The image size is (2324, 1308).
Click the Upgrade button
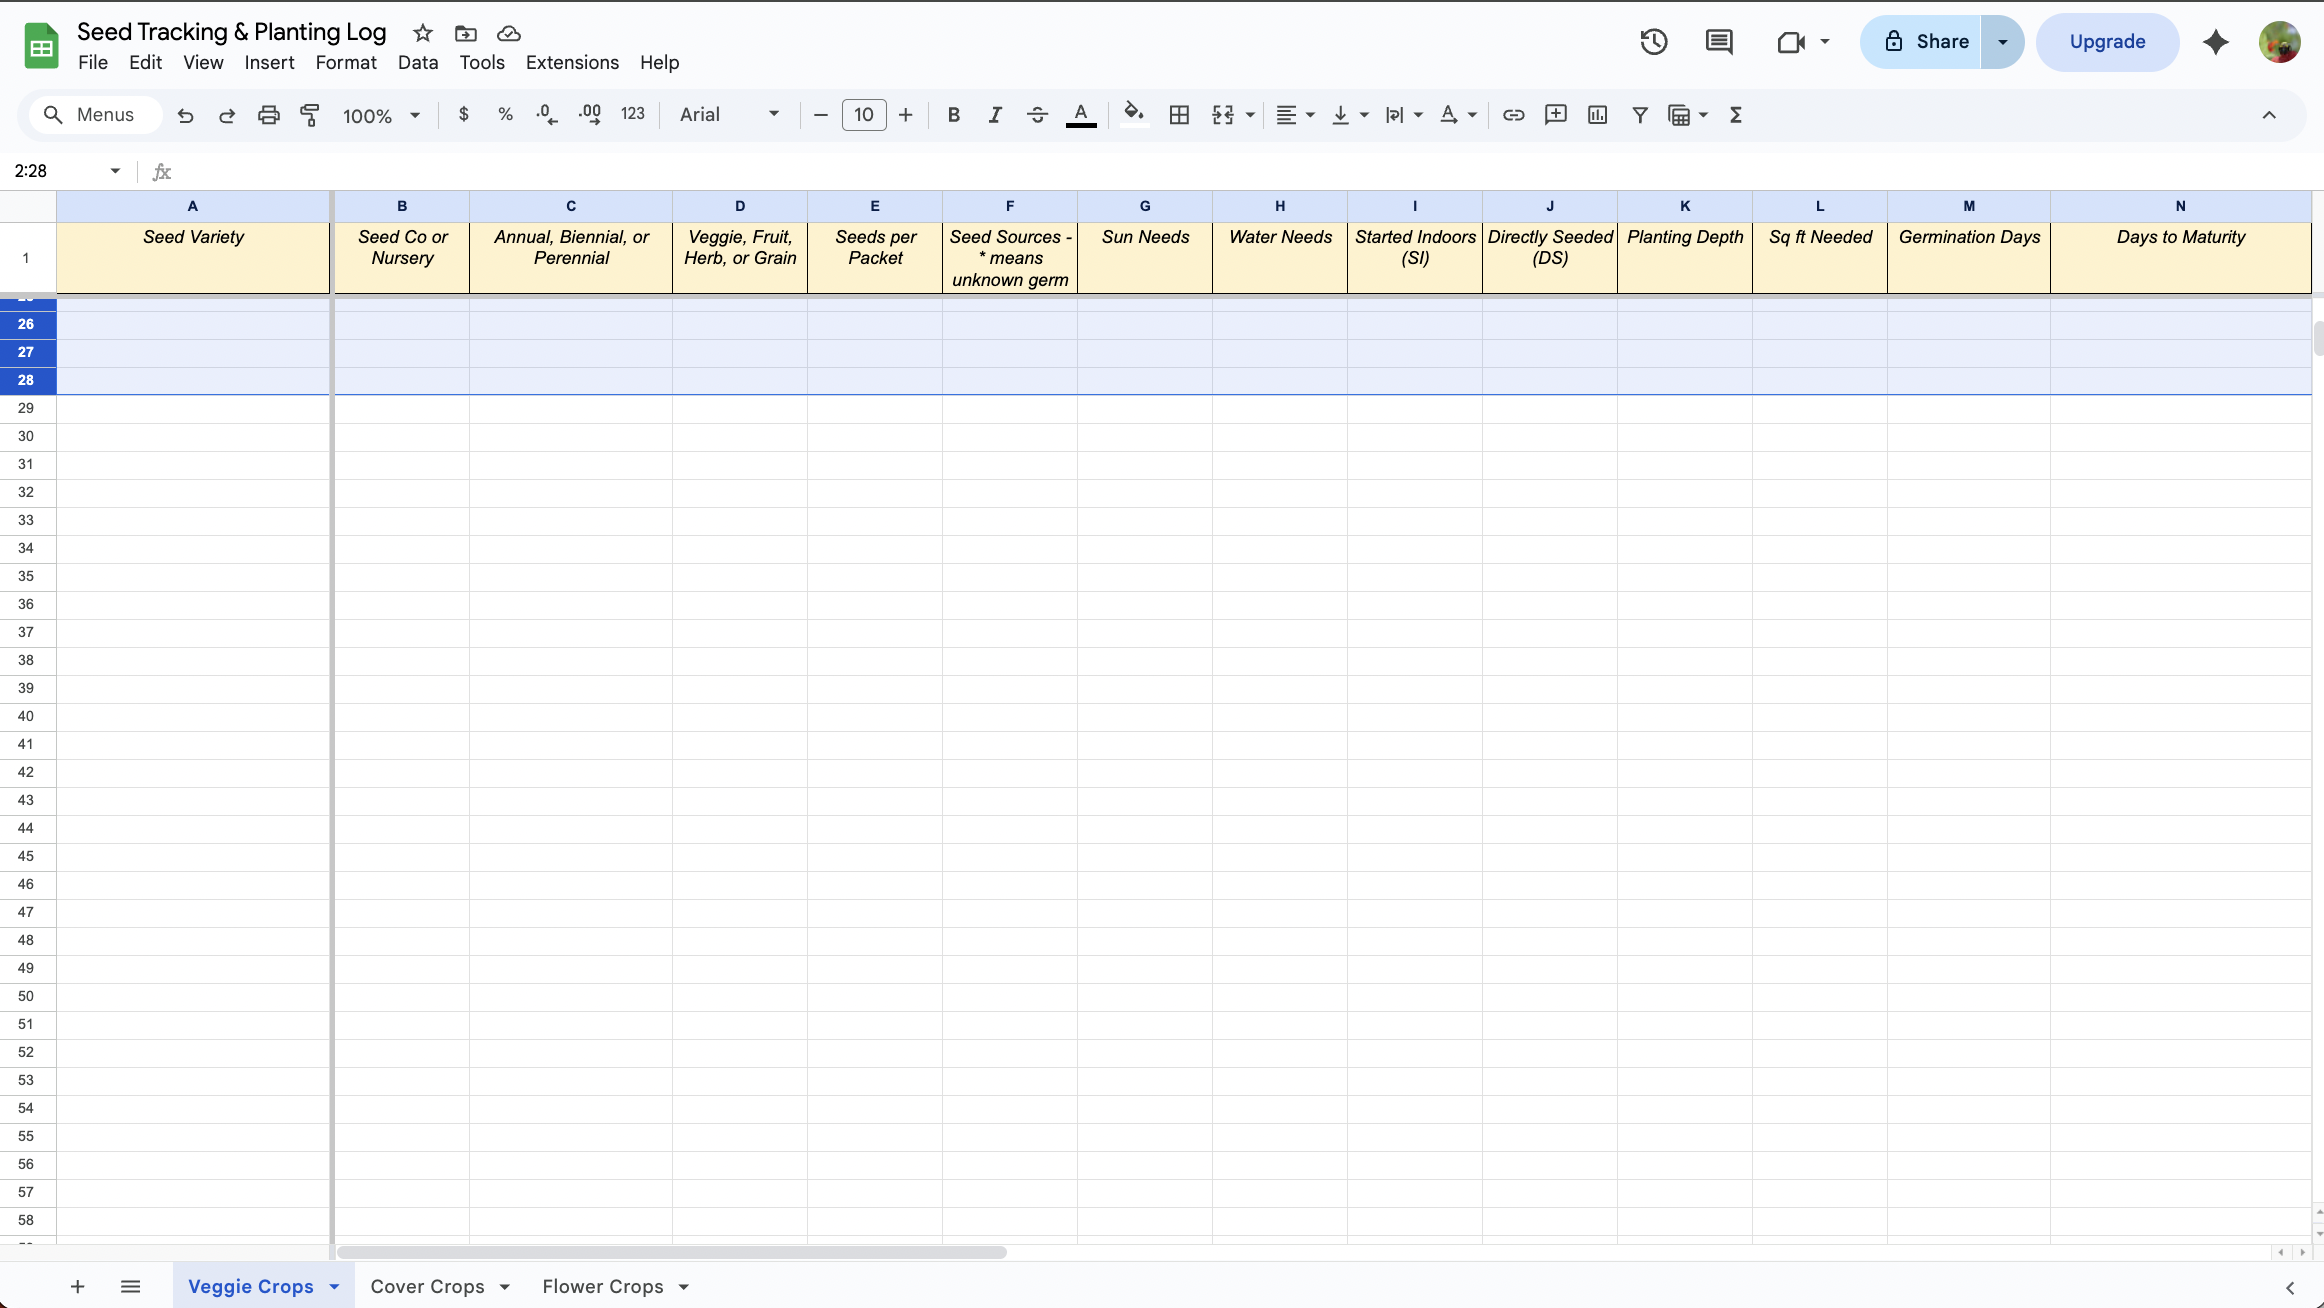click(x=2107, y=42)
